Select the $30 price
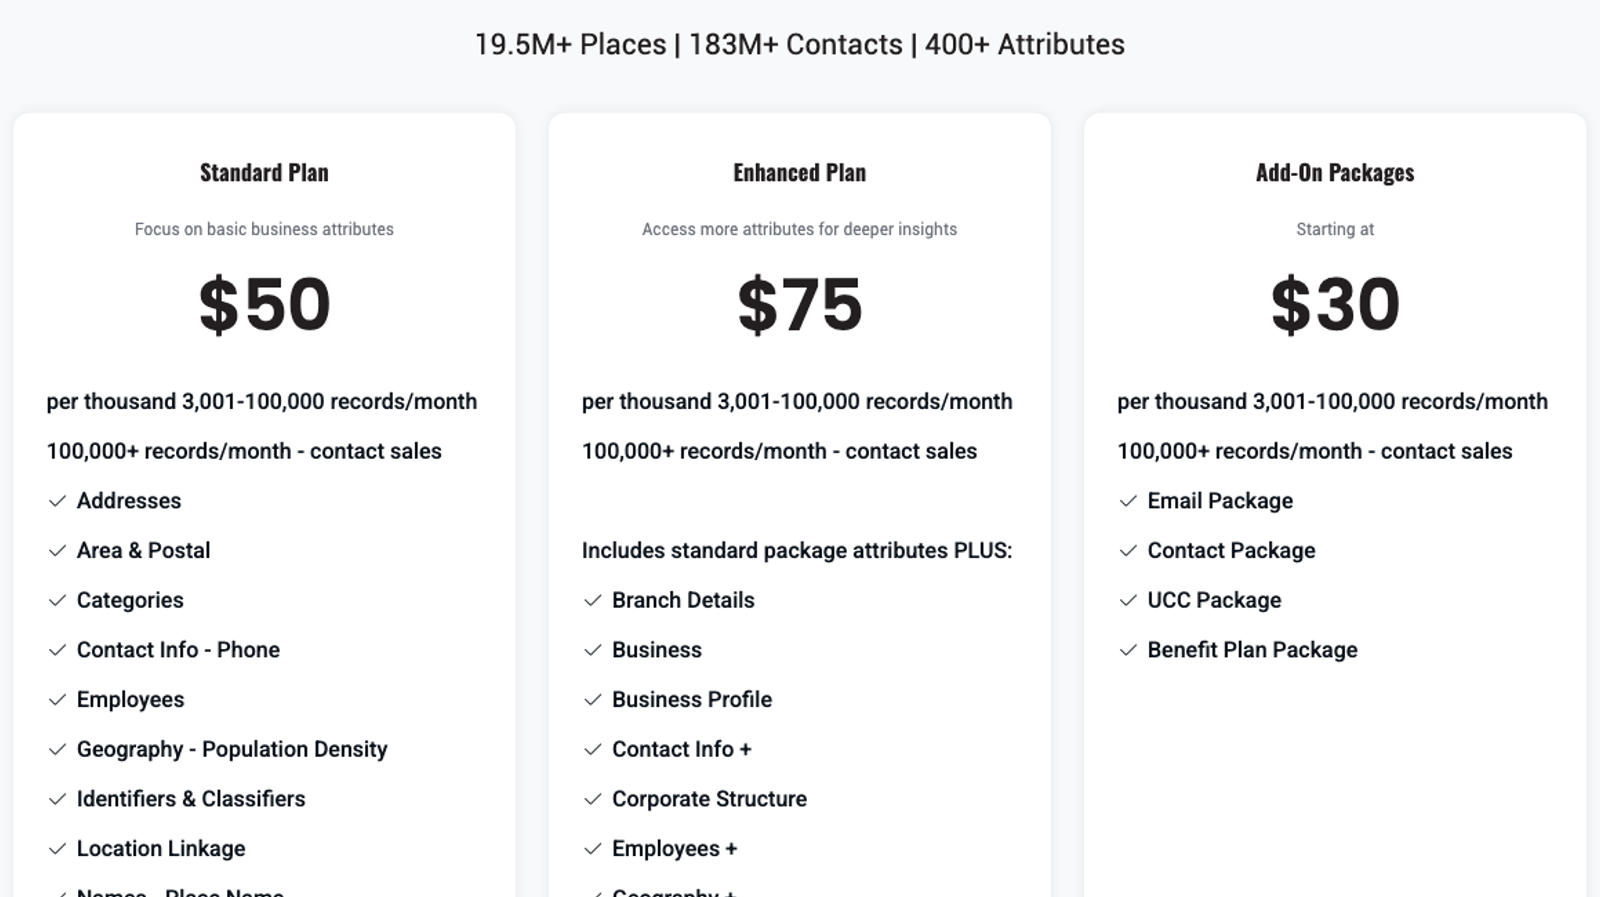The image size is (1600, 897). (1335, 304)
